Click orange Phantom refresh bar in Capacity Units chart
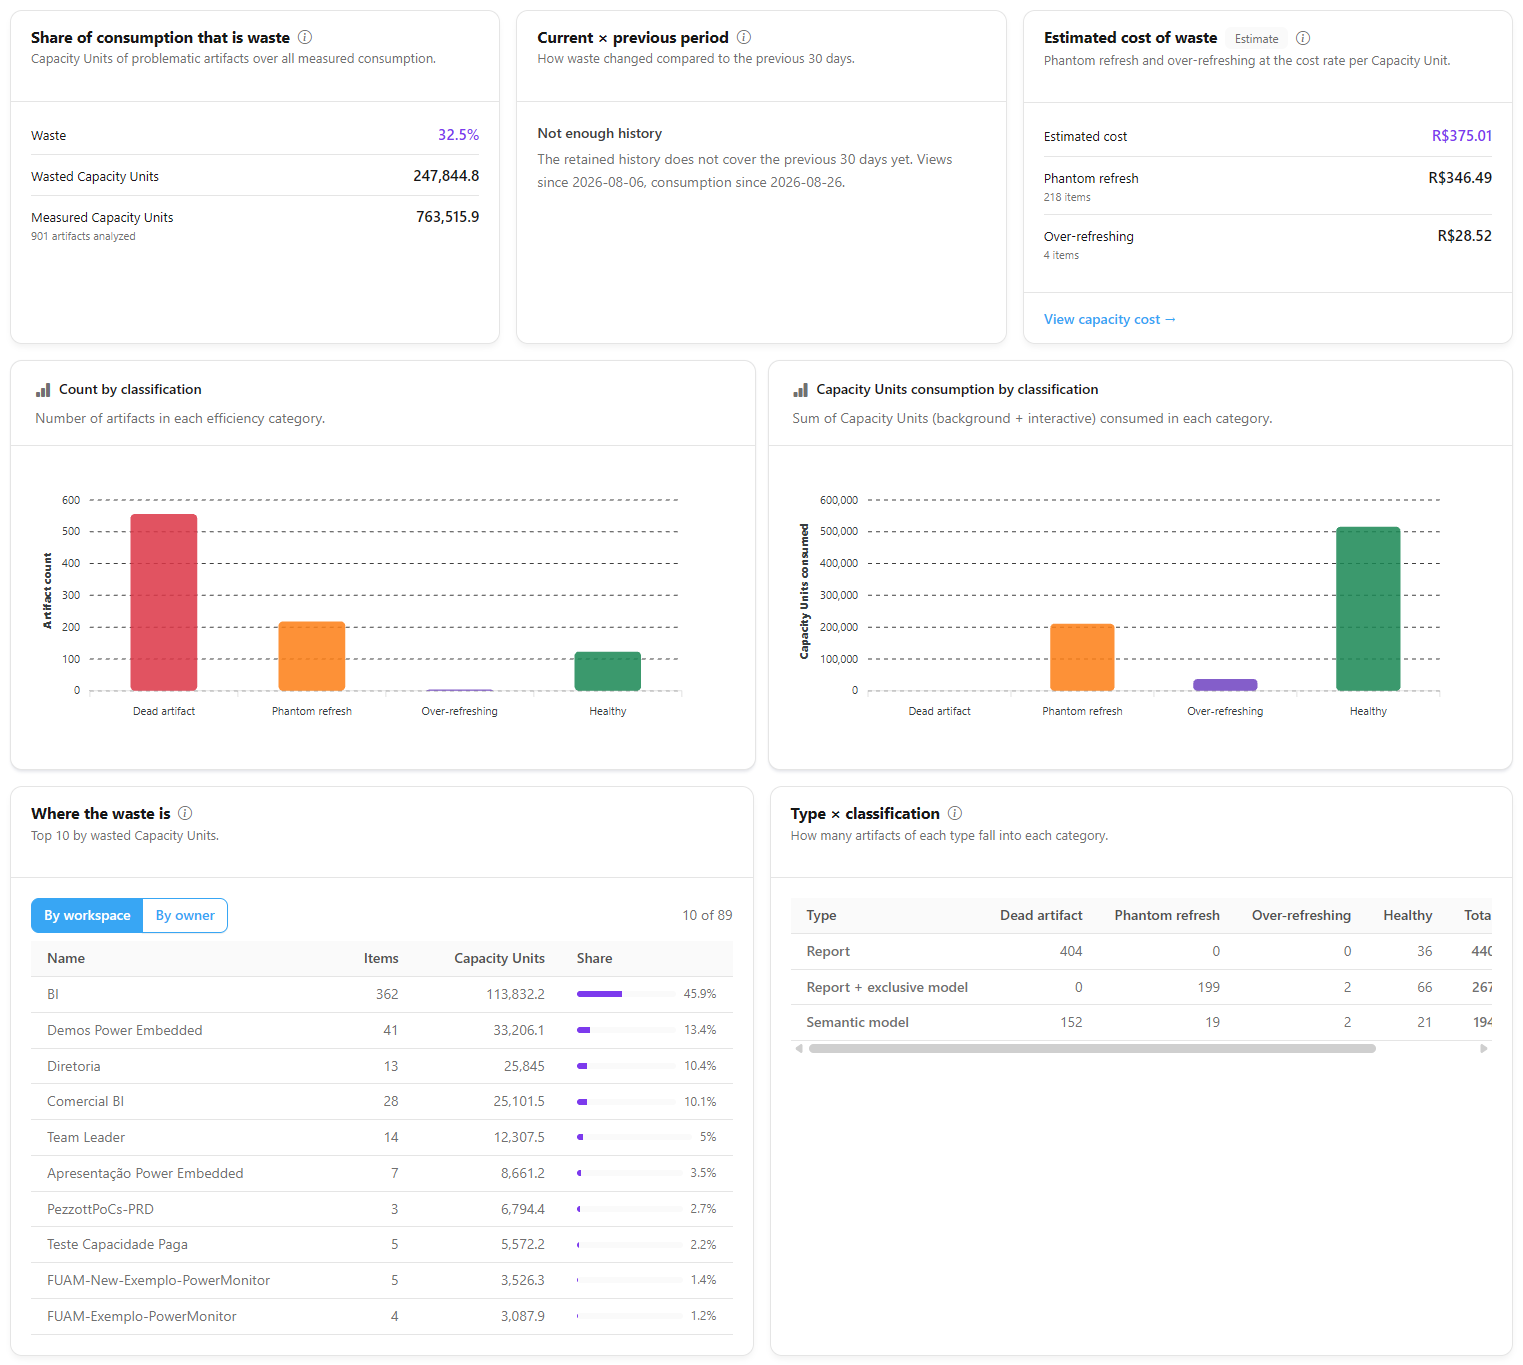The image size is (1523, 1365). tap(1082, 657)
